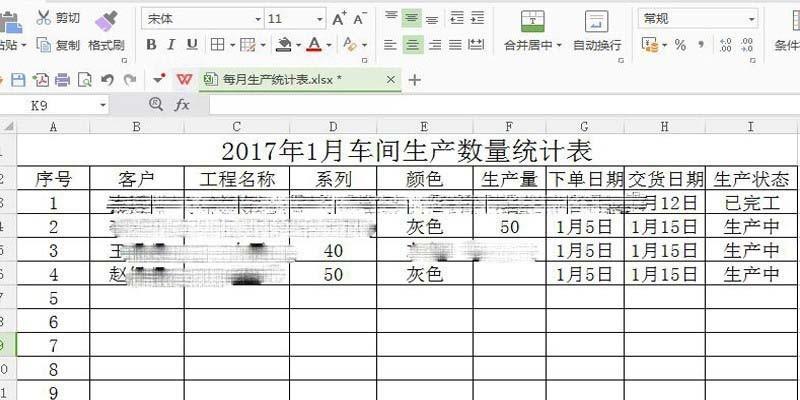The height and width of the screenshot is (400, 800).
Task: Toggle Italic formatting
Action: click(x=171, y=45)
